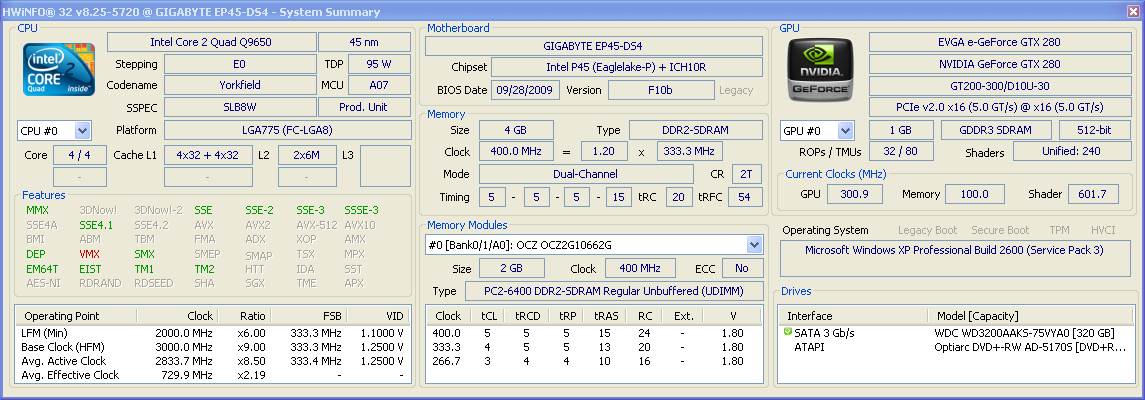The width and height of the screenshot is (1145, 400).
Task: Click the Operating Point column header
Action: pos(77,316)
